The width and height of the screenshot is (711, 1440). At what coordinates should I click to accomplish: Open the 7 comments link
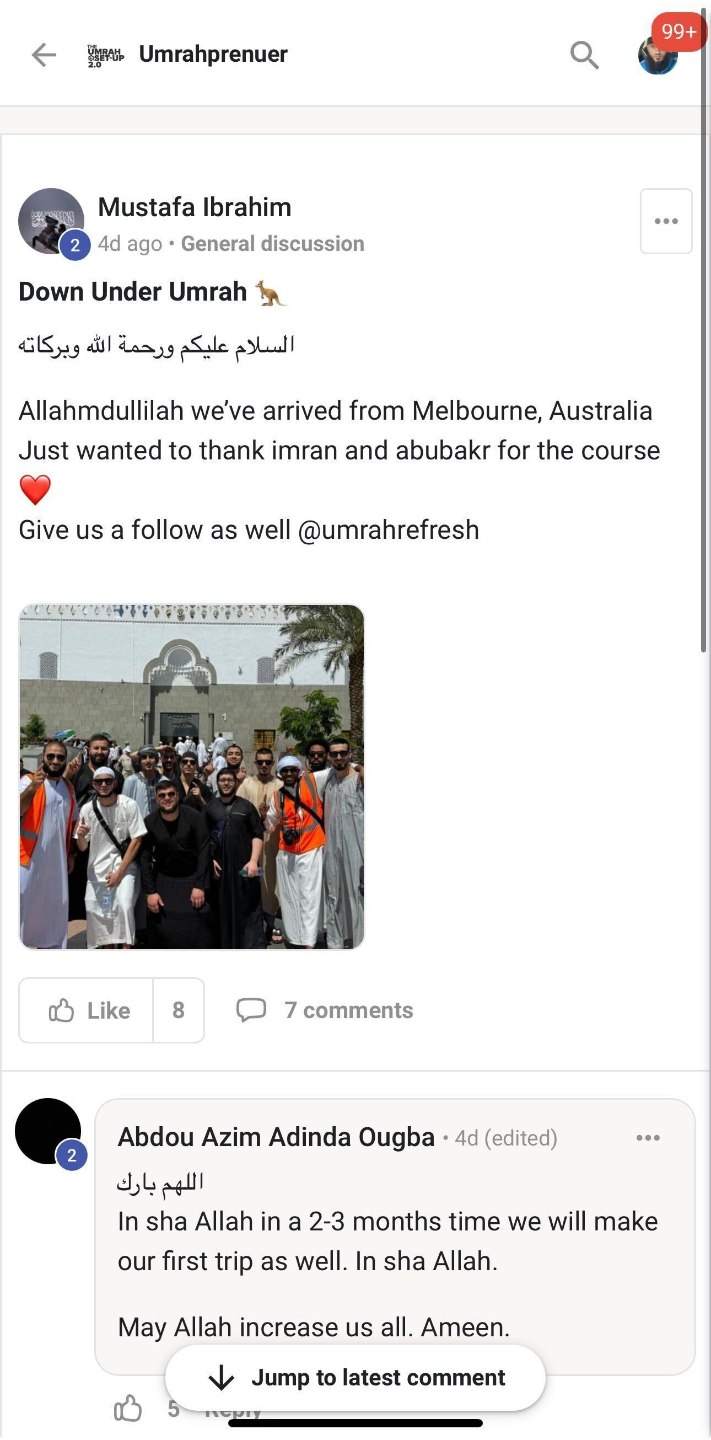[x=348, y=1010]
